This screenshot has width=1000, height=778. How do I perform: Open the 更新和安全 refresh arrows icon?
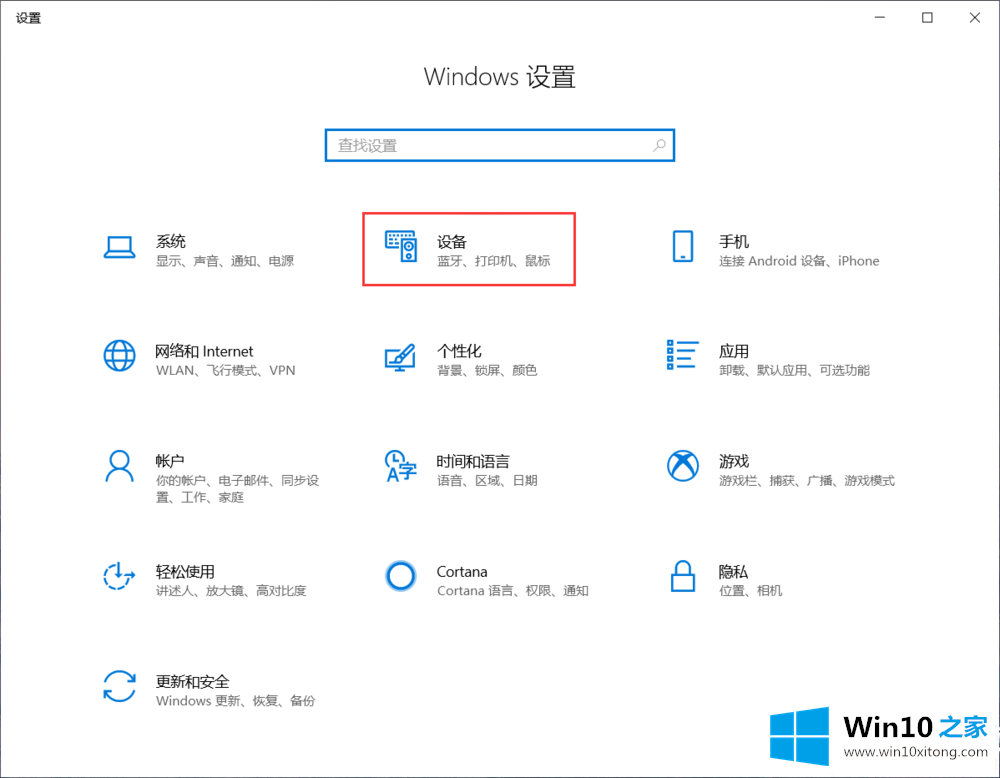119,686
